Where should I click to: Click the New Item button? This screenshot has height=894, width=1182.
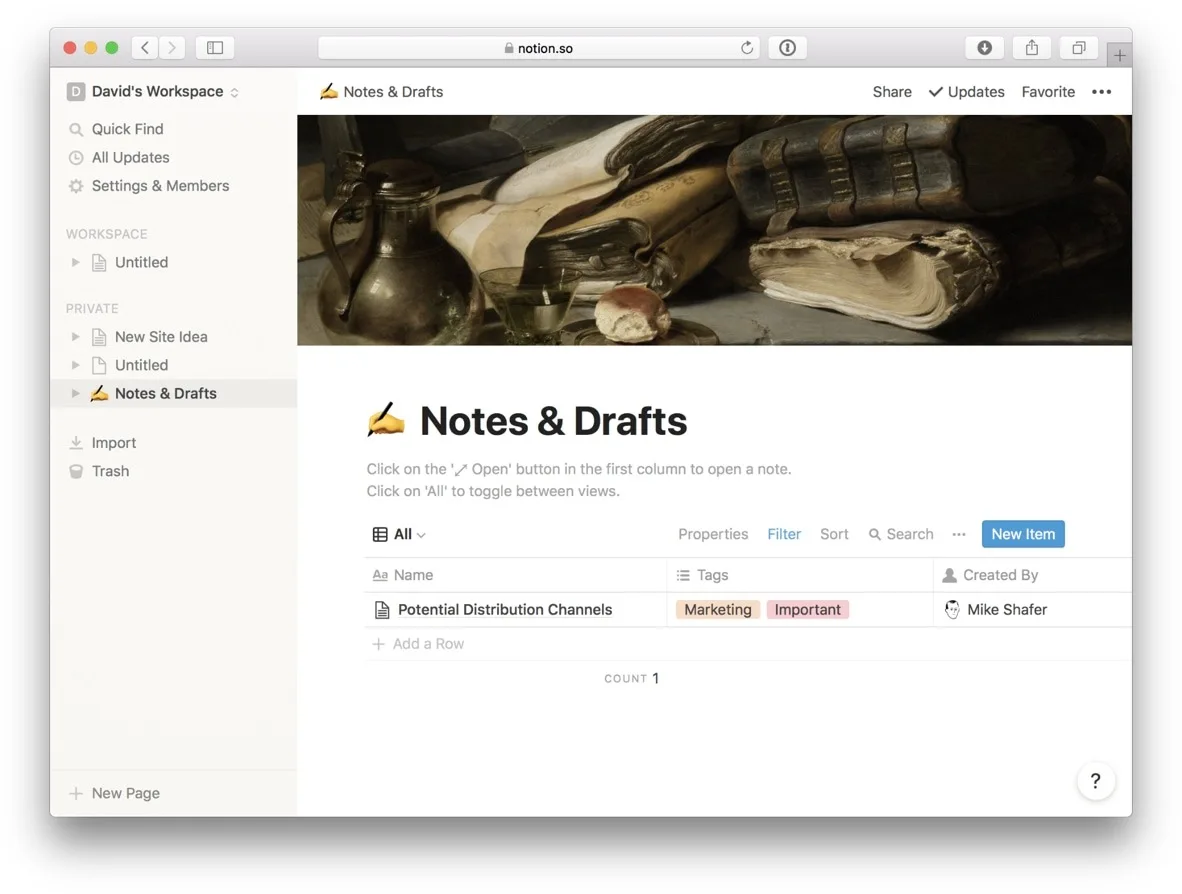1023,534
